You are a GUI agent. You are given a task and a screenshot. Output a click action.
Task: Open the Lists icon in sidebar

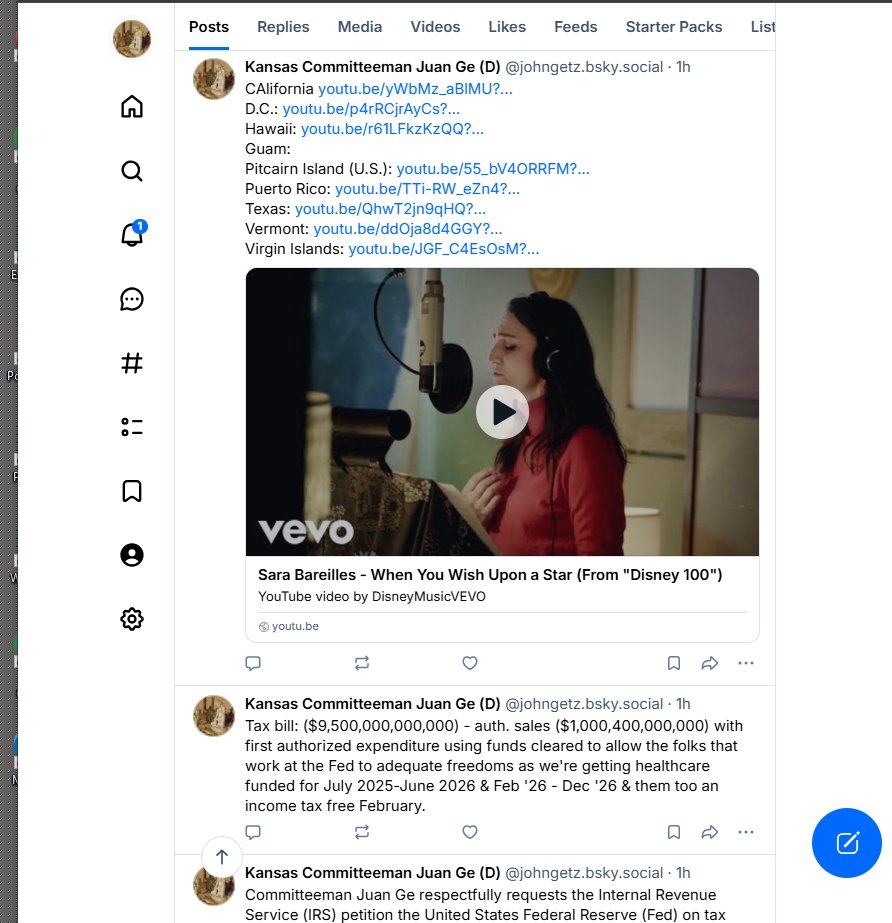(132, 427)
